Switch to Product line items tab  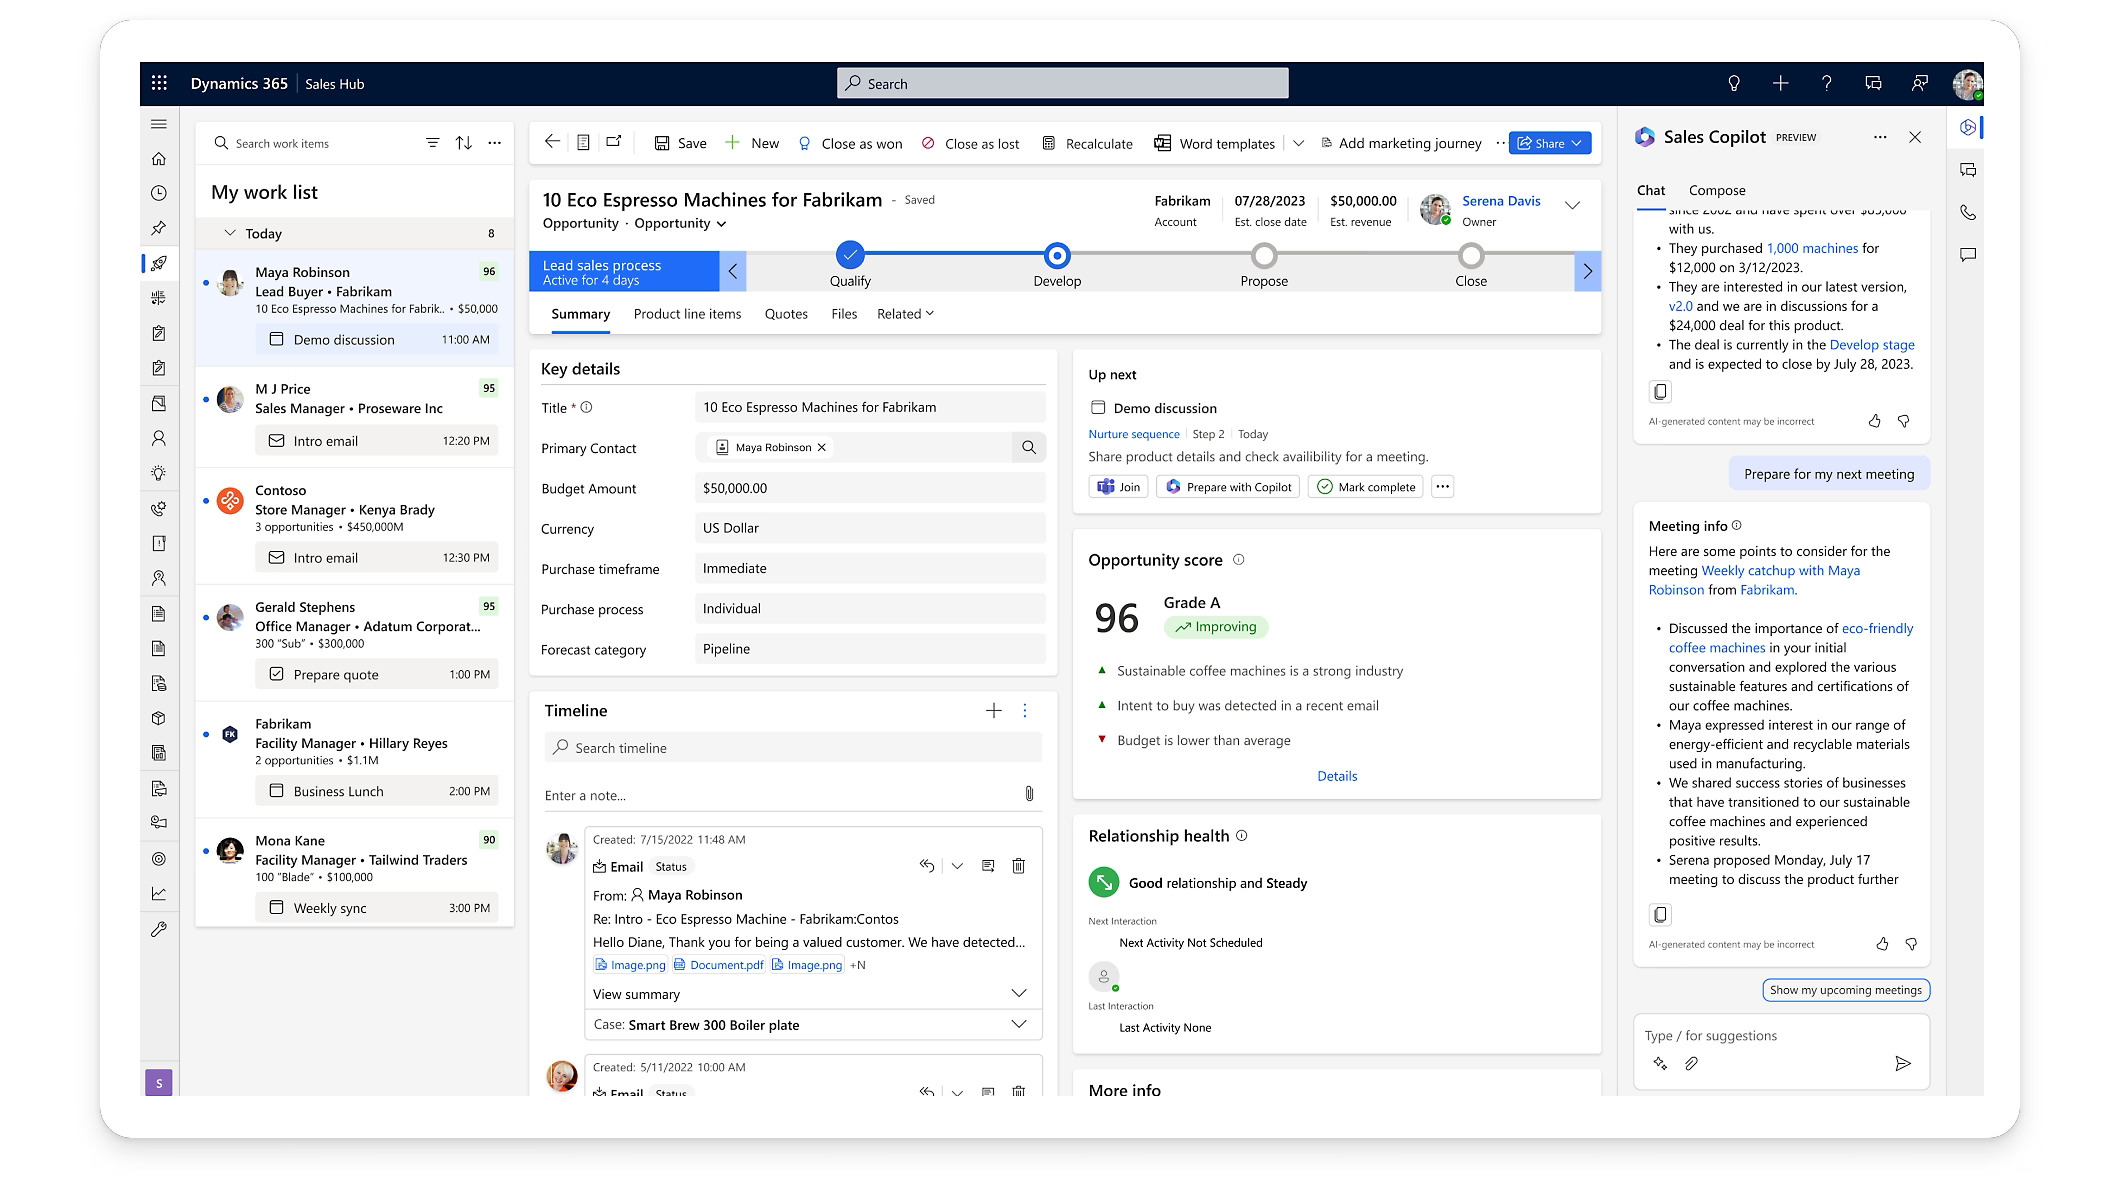[x=687, y=314]
